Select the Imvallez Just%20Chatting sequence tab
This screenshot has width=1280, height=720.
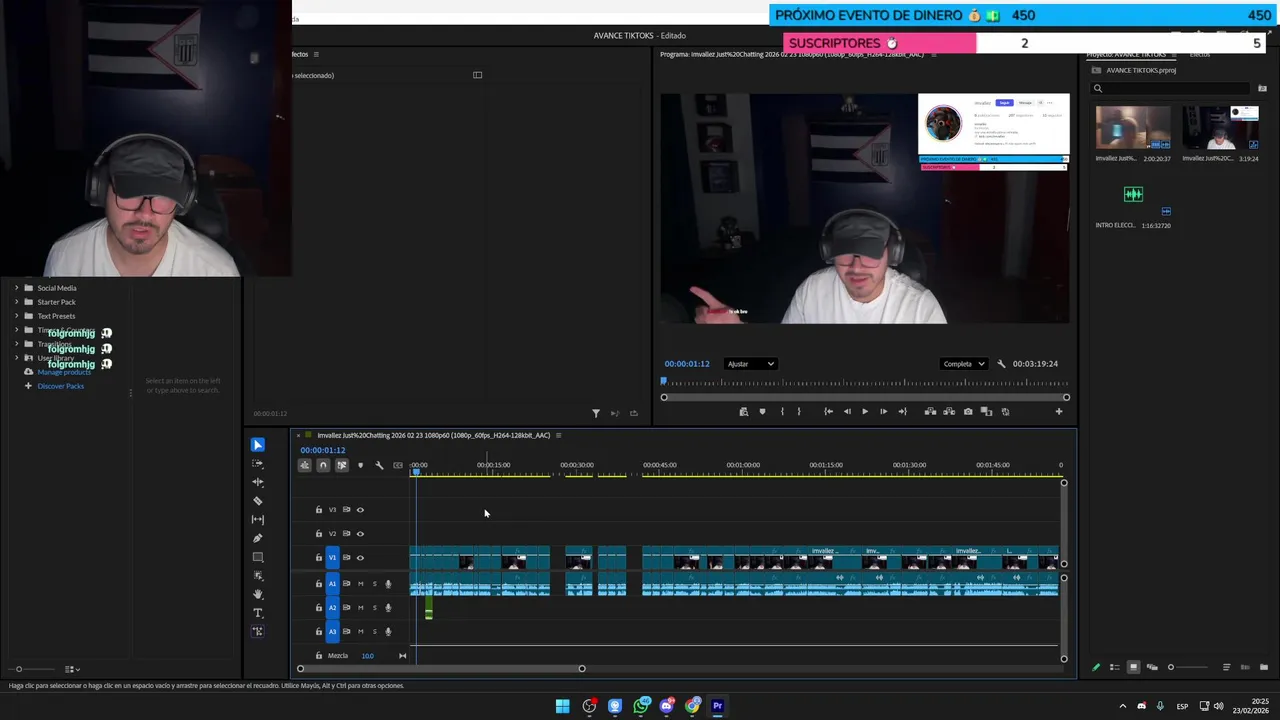[433, 435]
